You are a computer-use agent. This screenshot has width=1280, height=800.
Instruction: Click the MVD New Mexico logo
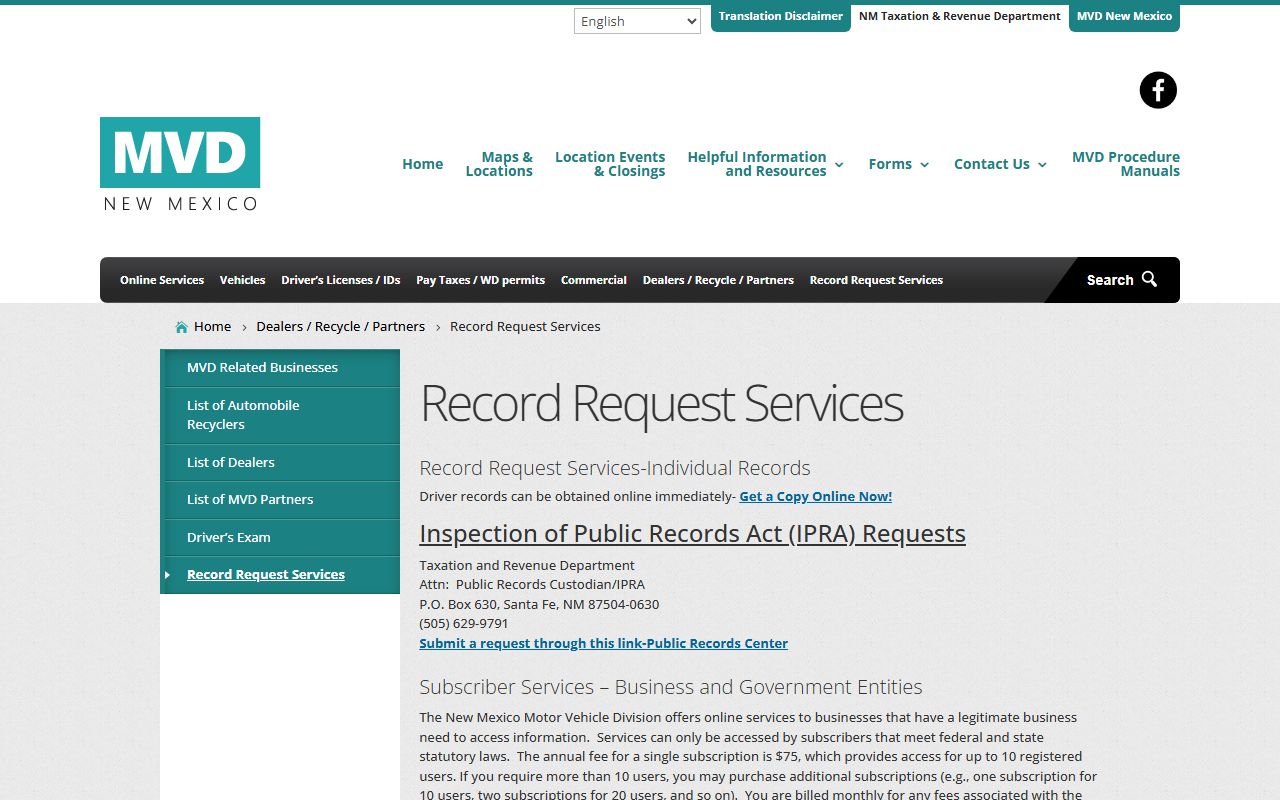coord(180,164)
